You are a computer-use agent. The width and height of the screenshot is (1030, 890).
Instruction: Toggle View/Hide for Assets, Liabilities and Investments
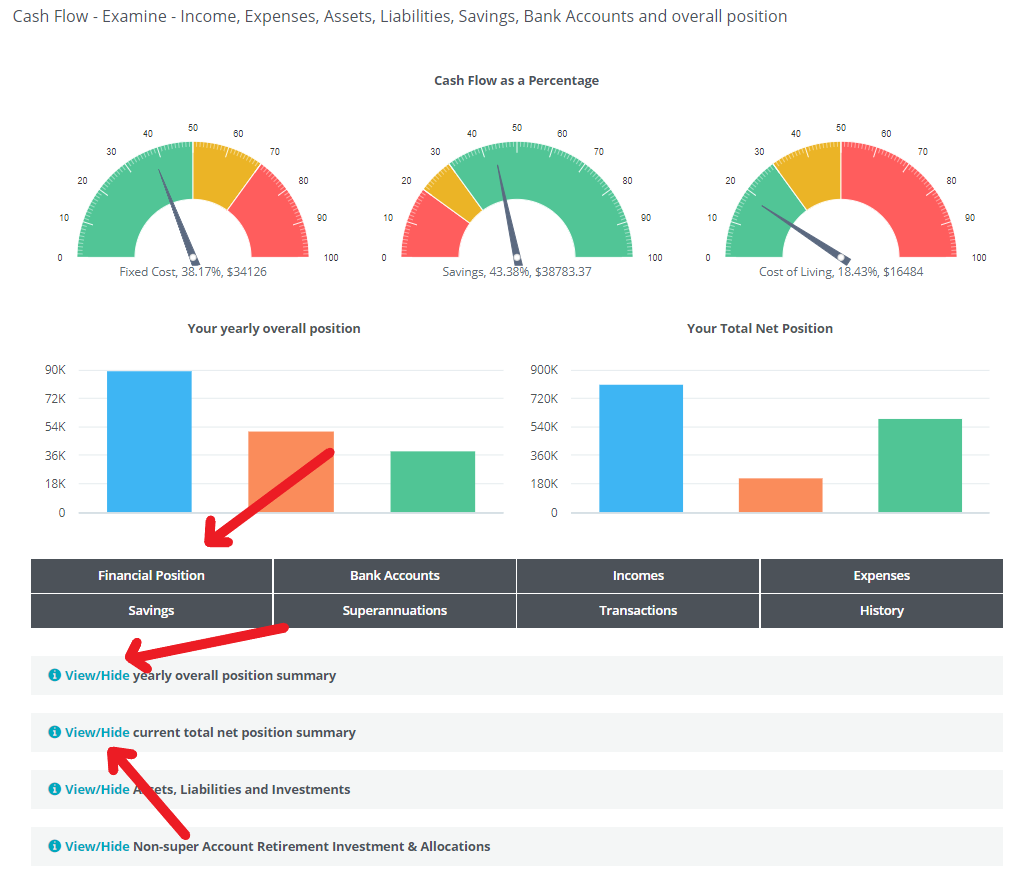pos(97,789)
